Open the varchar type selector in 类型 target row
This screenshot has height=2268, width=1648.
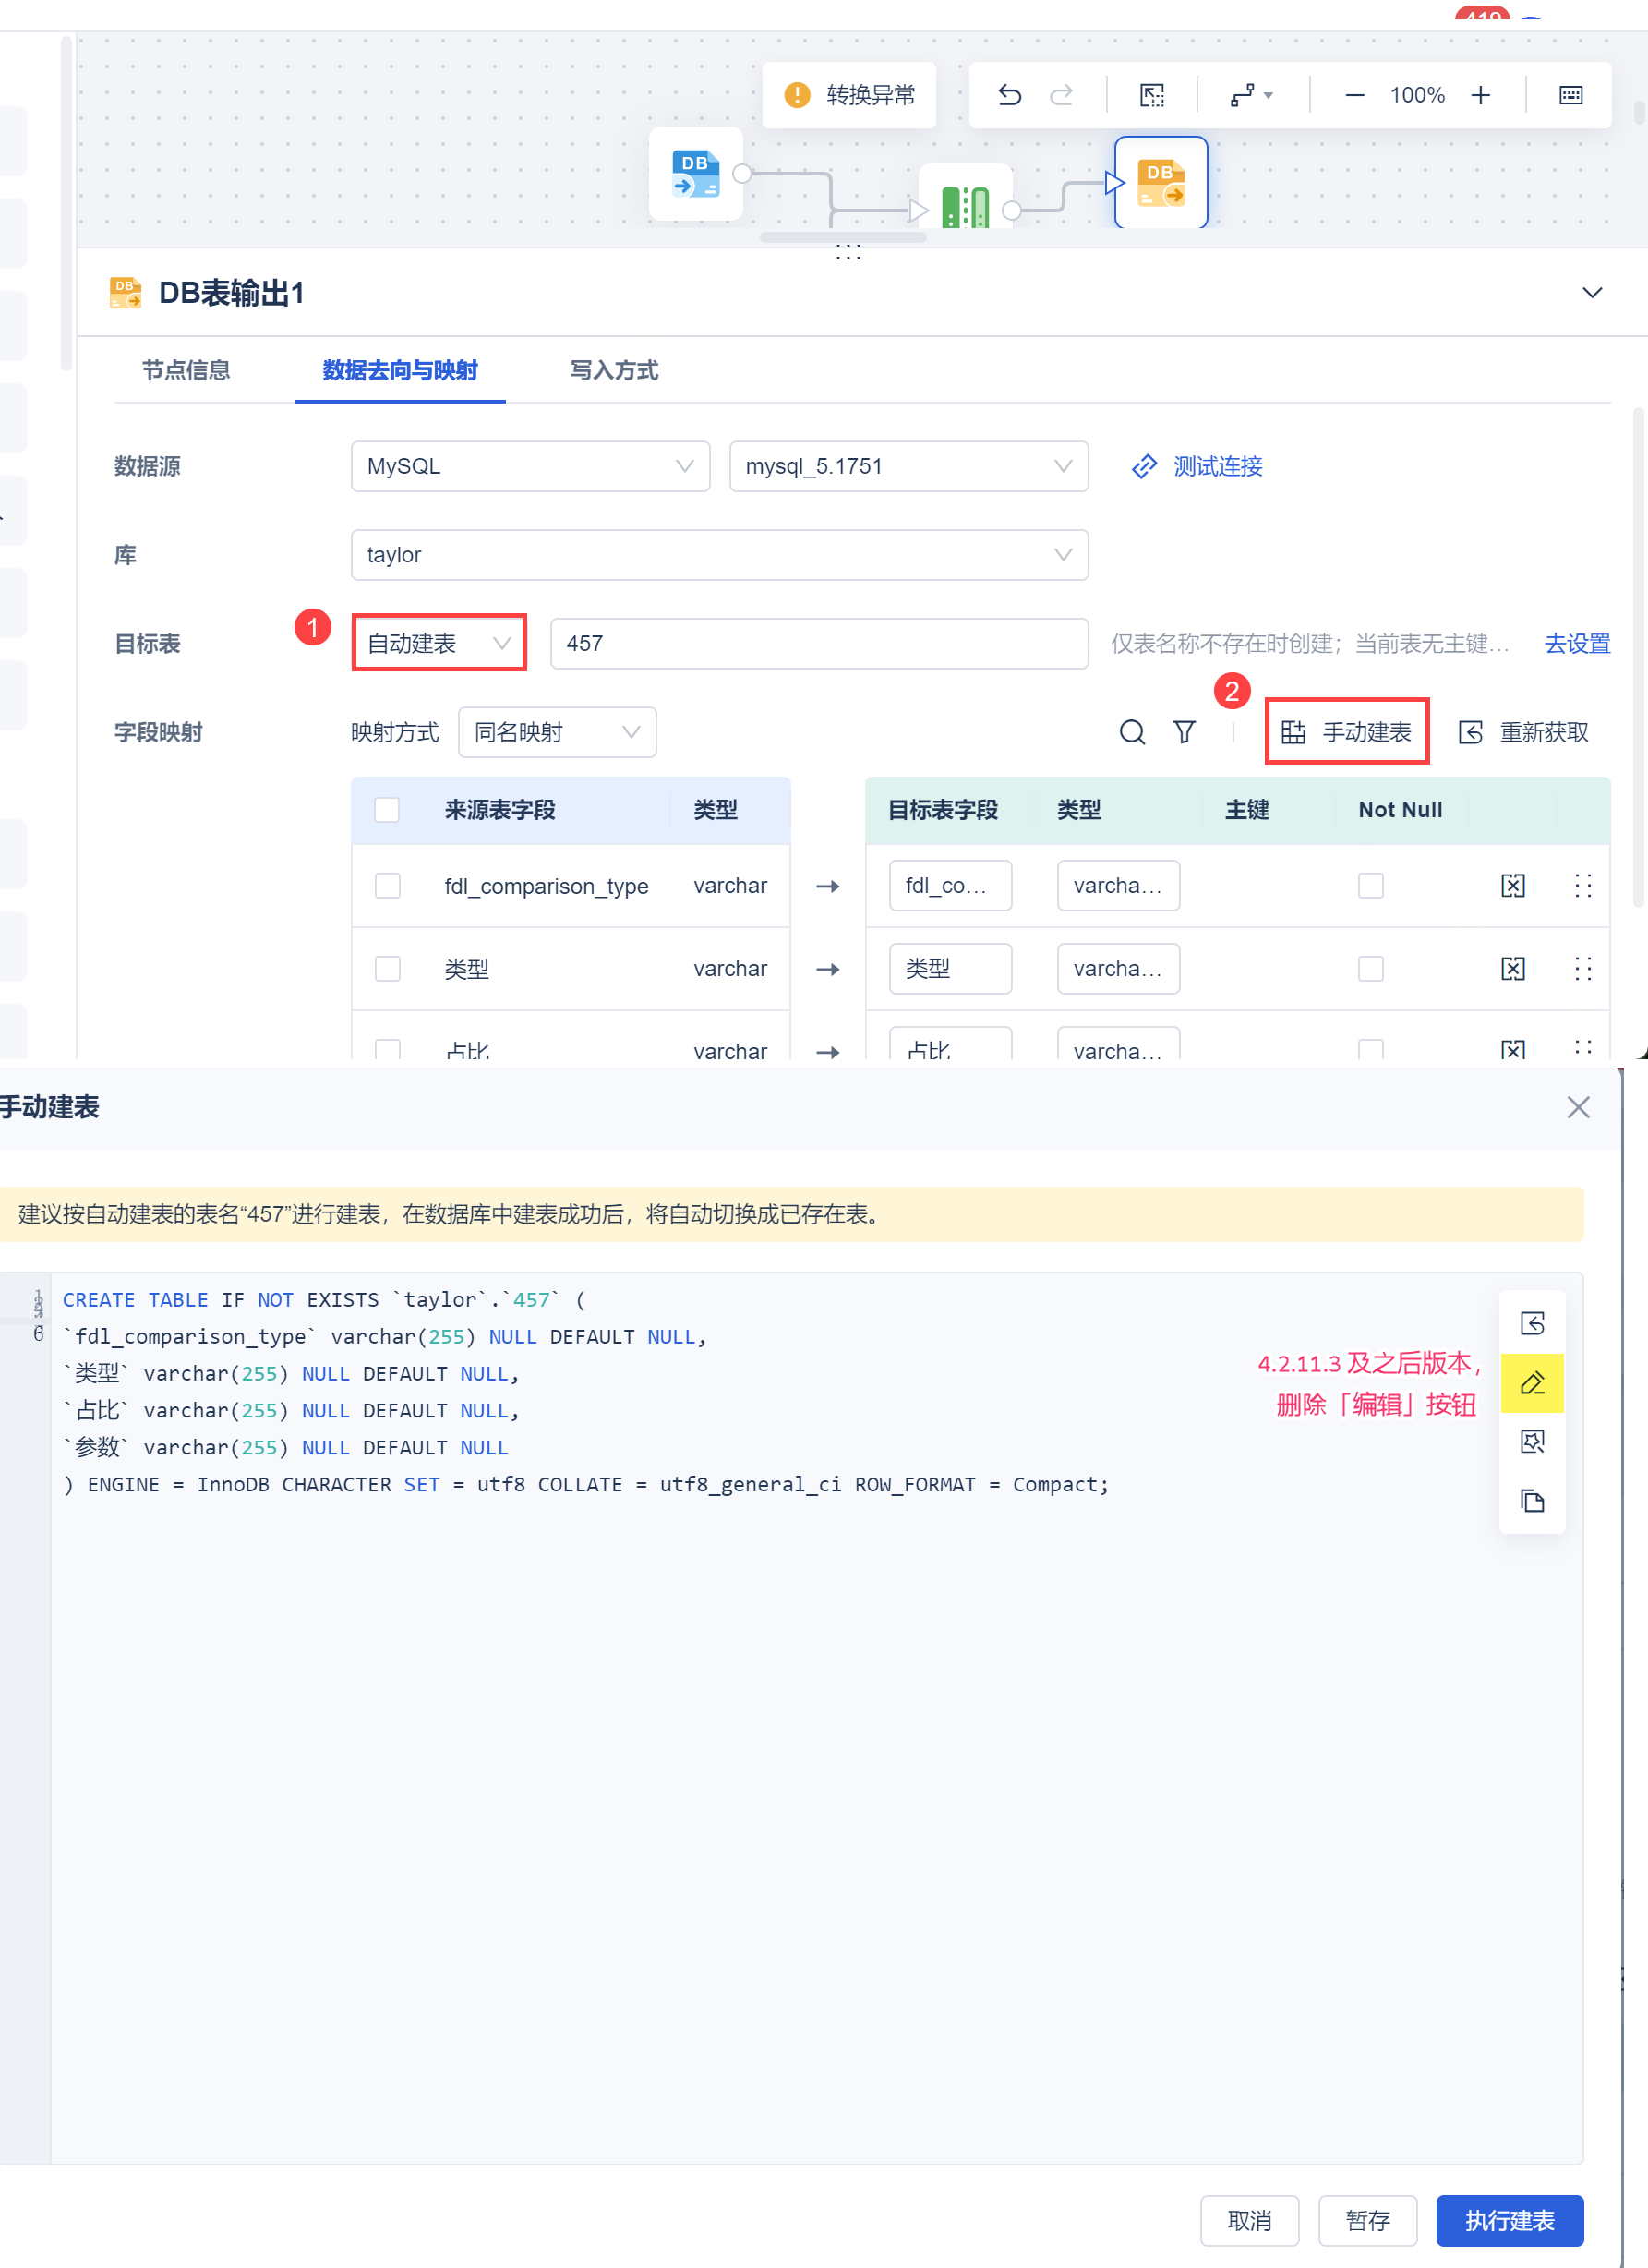coord(1118,968)
